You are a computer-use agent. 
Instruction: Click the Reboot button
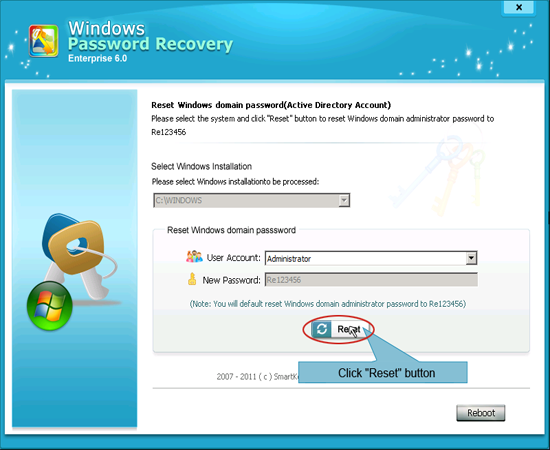[x=481, y=413]
